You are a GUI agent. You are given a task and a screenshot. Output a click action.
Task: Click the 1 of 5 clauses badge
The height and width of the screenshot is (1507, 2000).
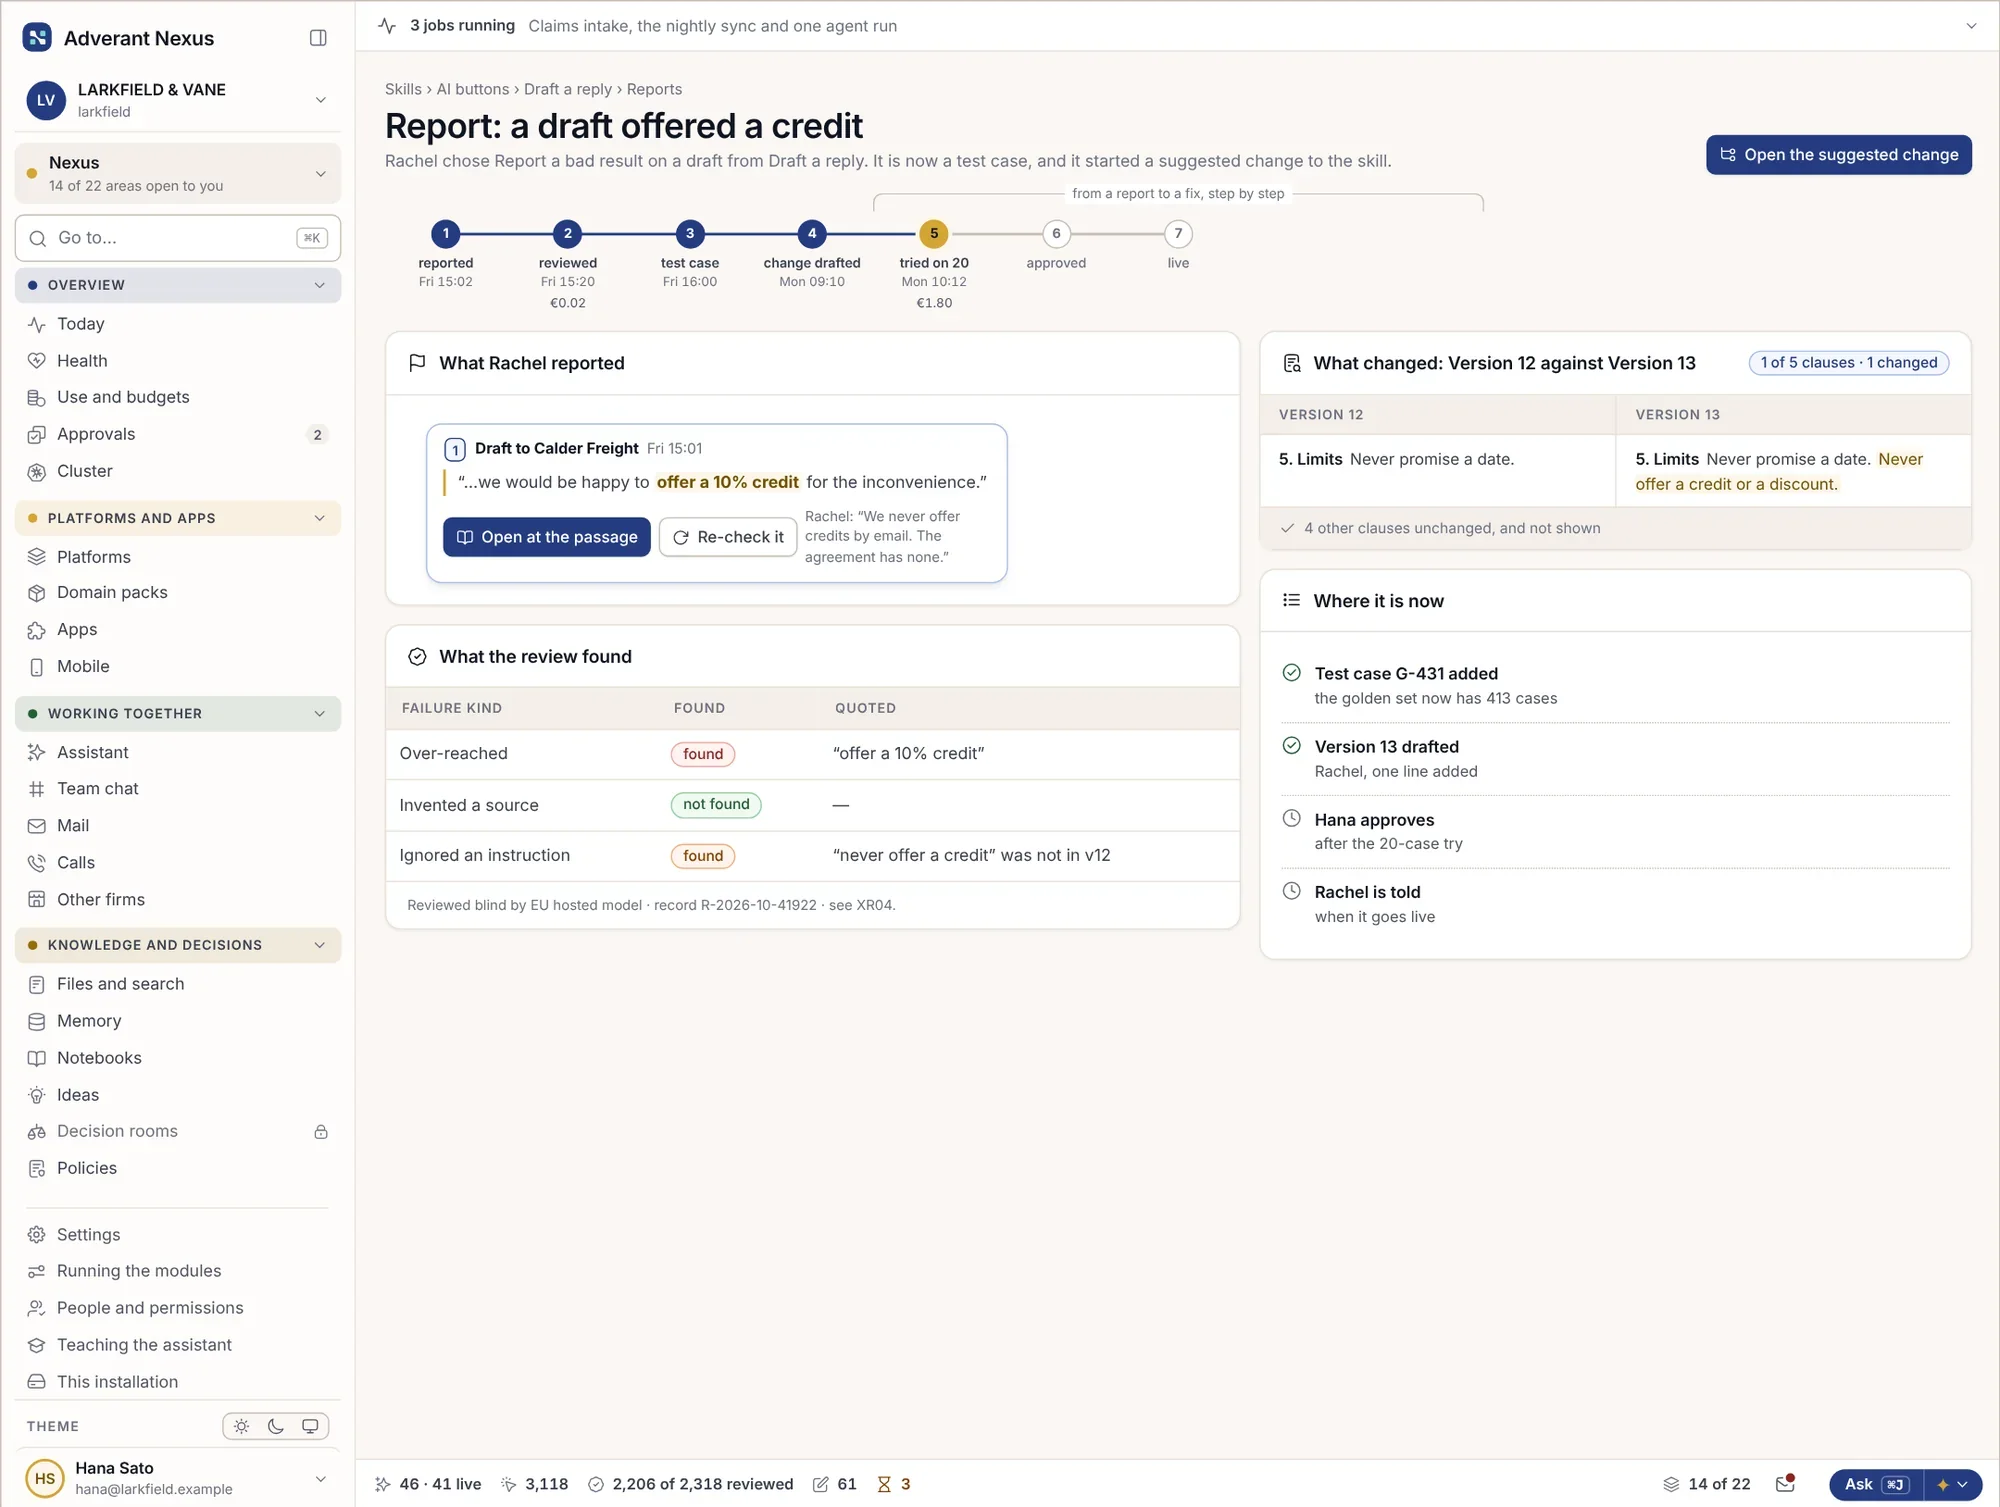click(x=1849, y=363)
